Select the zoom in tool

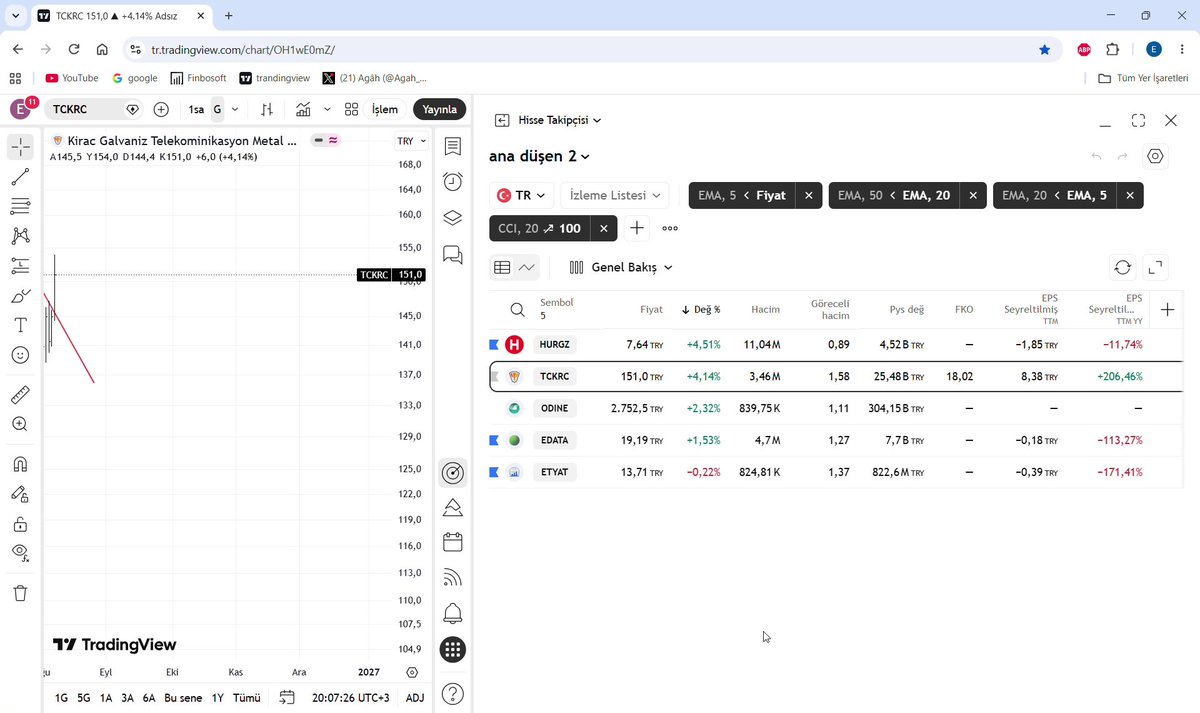tap(20, 424)
